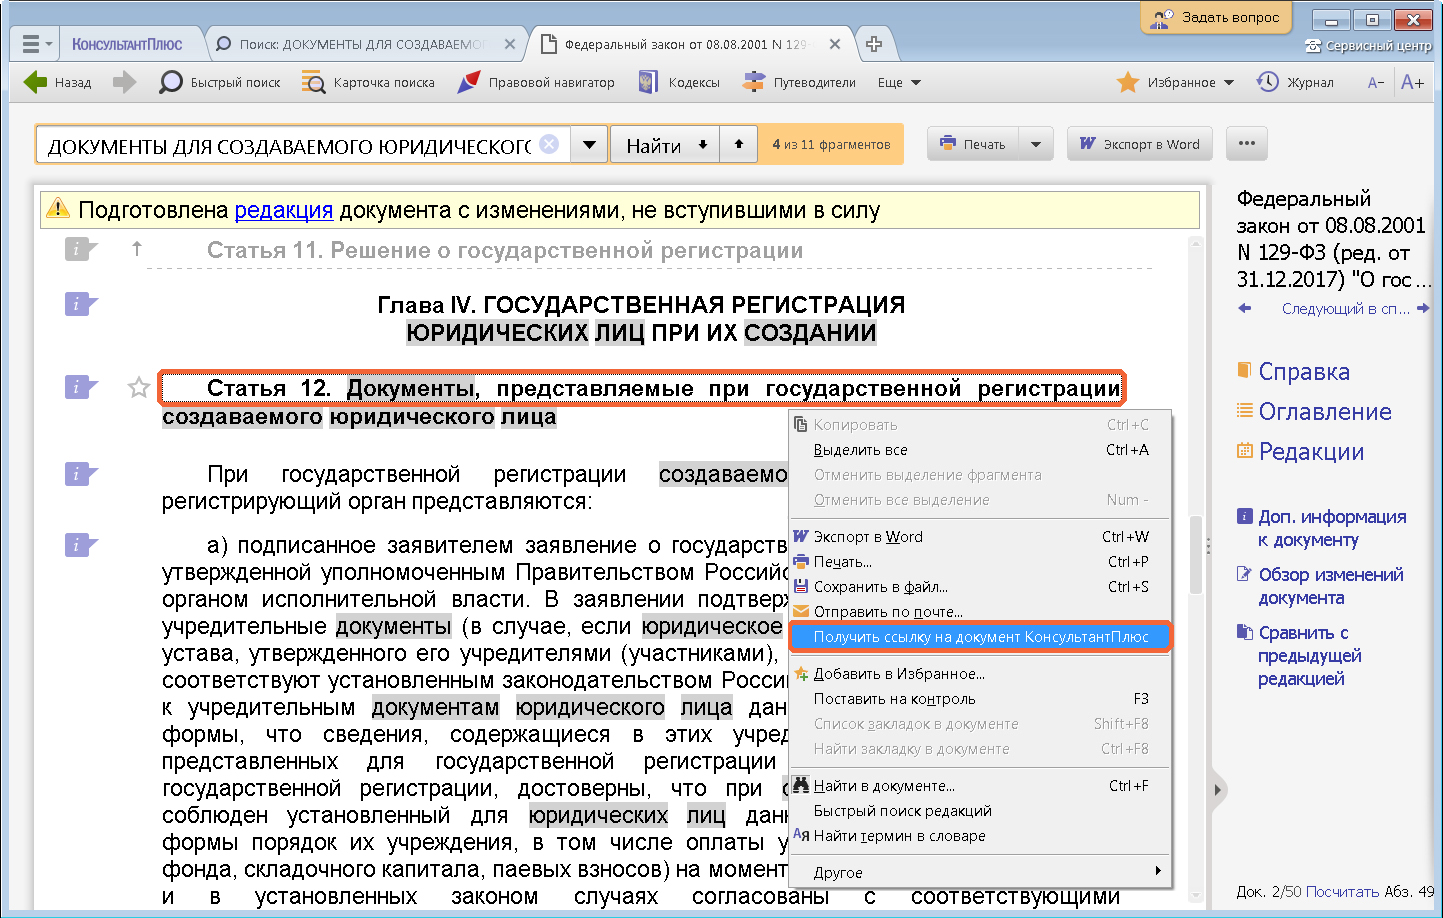Image resolution: width=1443 pixels, height=918 pixels.
Task: Follow редакция link in warning banner
Action: [x=284, y=210]
